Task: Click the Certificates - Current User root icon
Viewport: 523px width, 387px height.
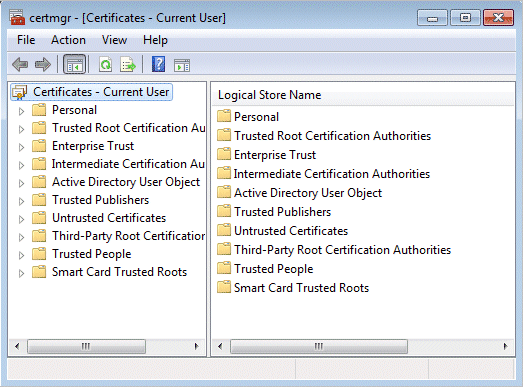Action: (x=20, y=92)
